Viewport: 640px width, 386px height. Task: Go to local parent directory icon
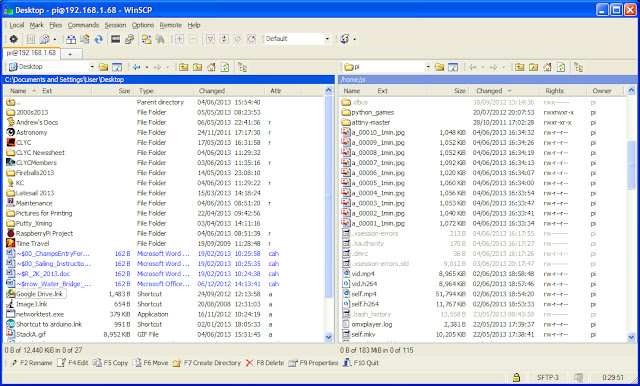point(184,67)
